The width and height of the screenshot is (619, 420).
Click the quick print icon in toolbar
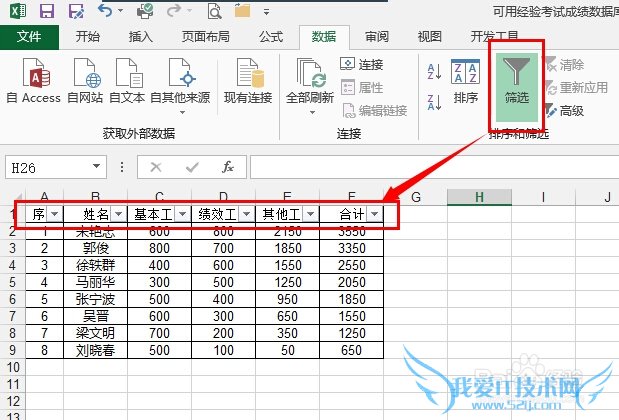tap(145, 11)
